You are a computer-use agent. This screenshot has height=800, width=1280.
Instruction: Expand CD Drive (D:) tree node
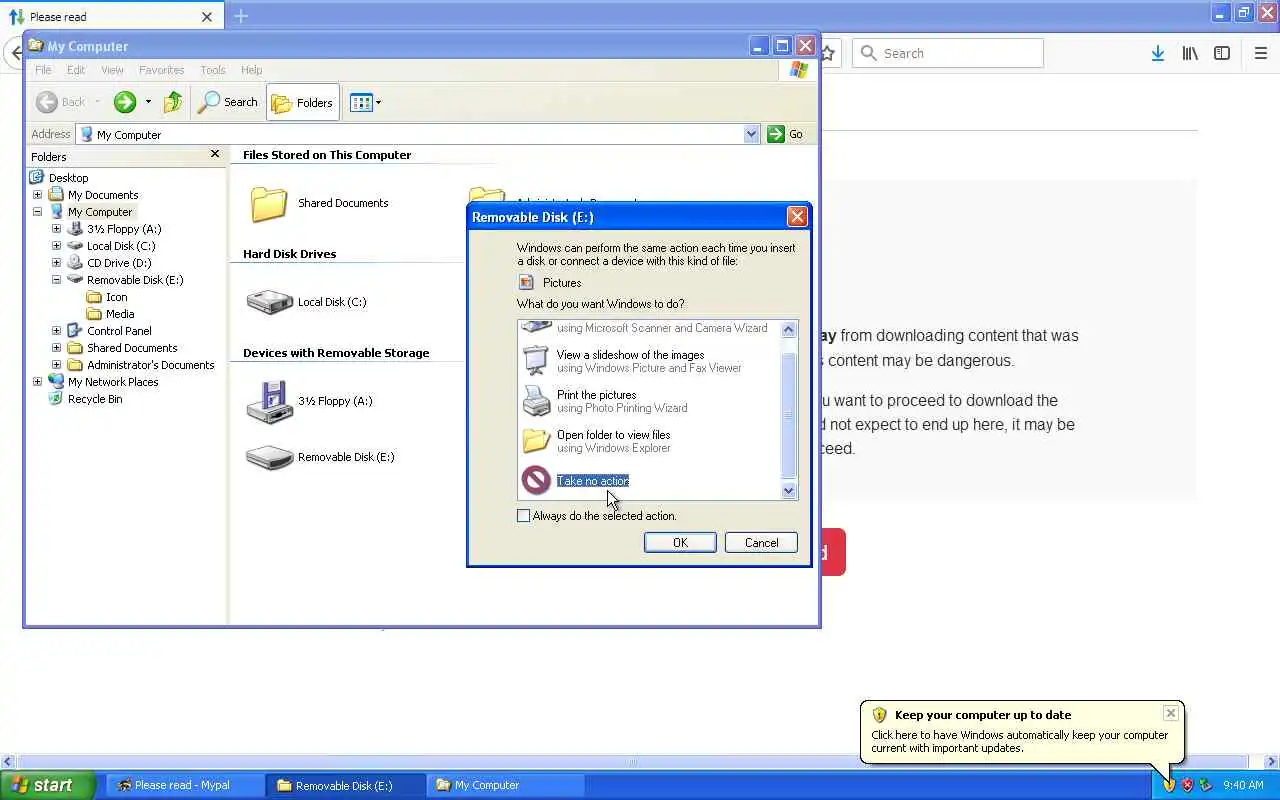(57, 263)
